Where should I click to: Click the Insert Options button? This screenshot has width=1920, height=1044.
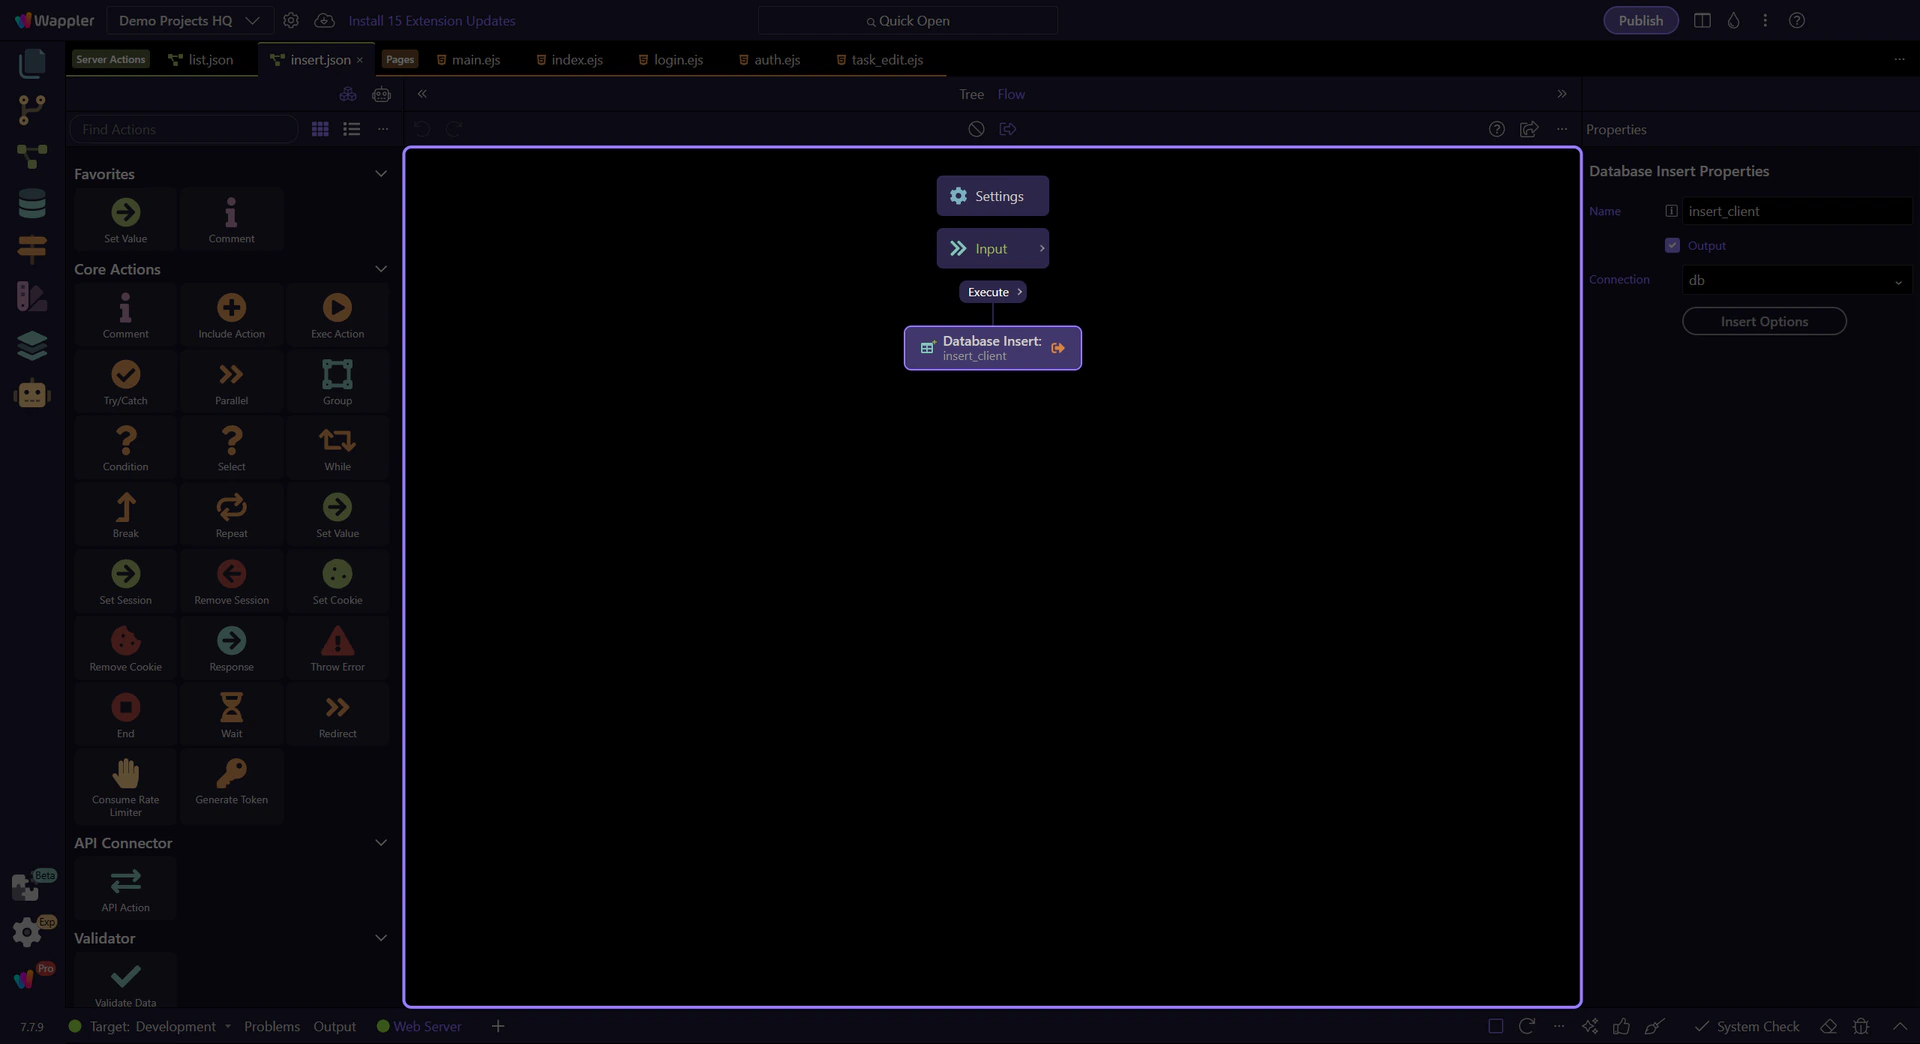pos(1763,322)
